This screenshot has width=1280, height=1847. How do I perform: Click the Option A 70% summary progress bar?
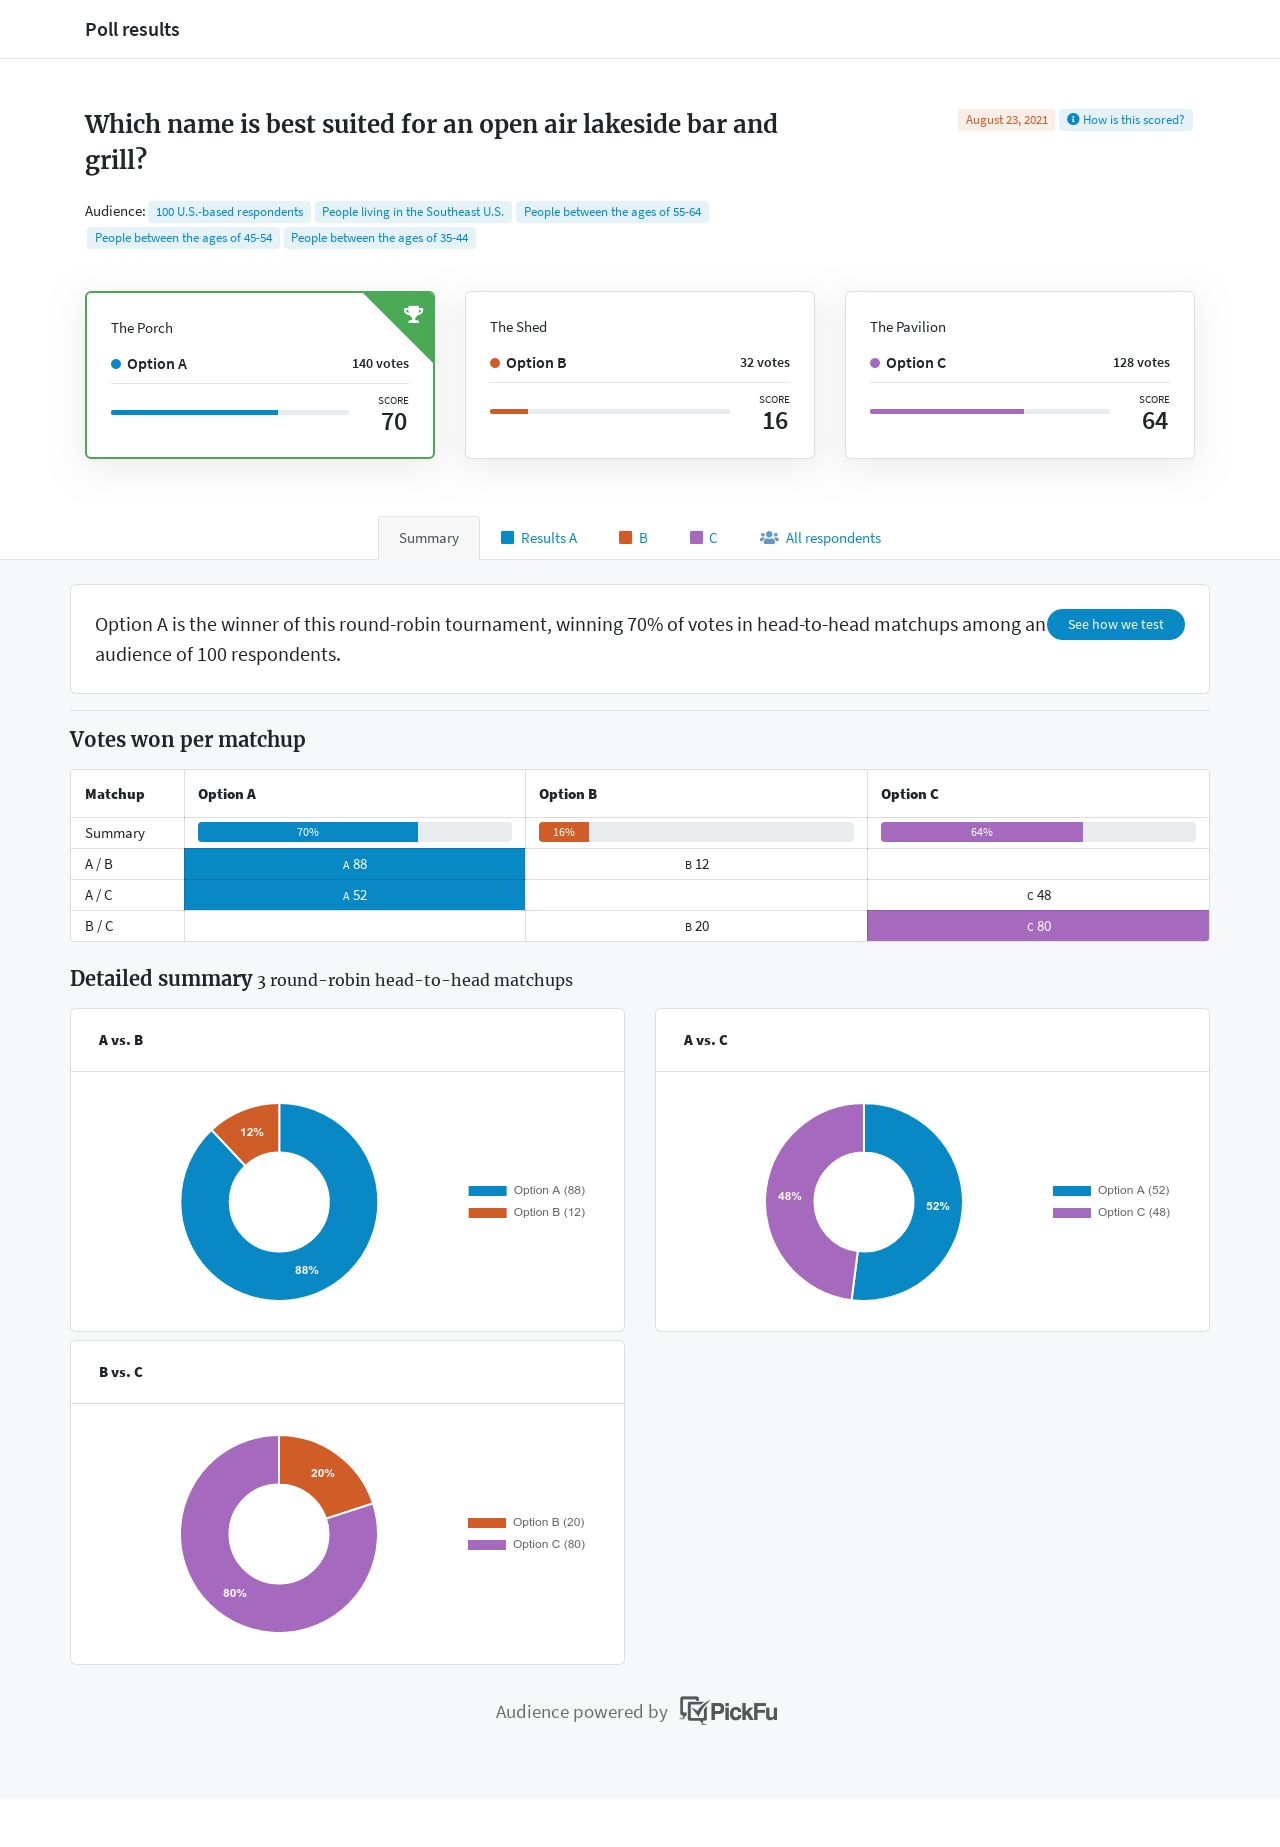click(x=308, y=832)
